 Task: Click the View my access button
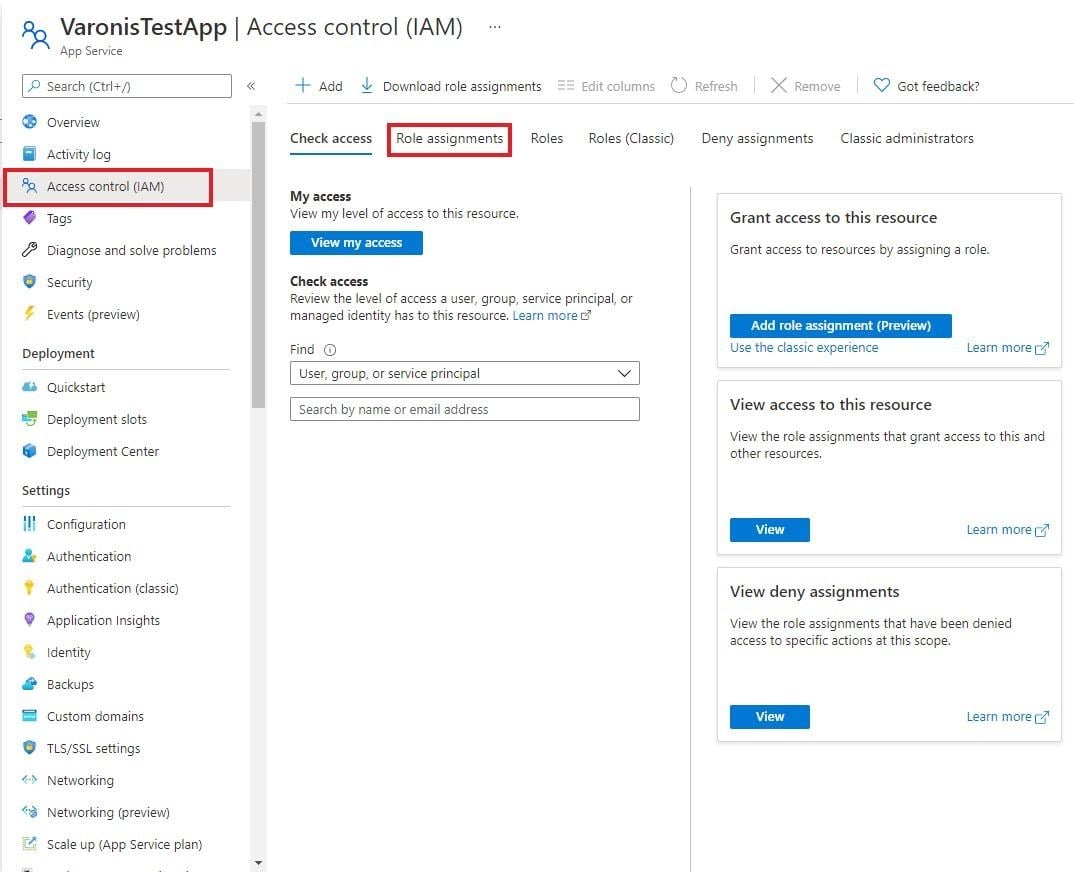(356, 242)
